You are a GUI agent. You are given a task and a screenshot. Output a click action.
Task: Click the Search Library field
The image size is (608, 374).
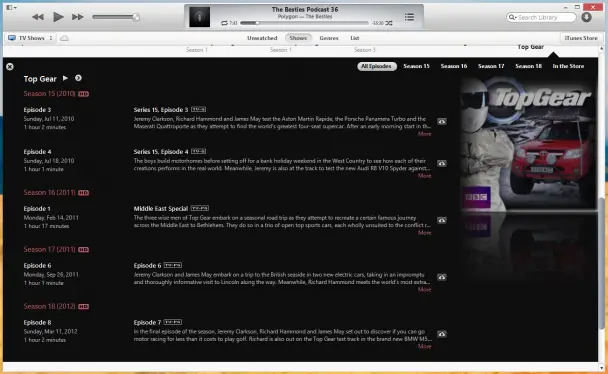click(x=541, y=17)
